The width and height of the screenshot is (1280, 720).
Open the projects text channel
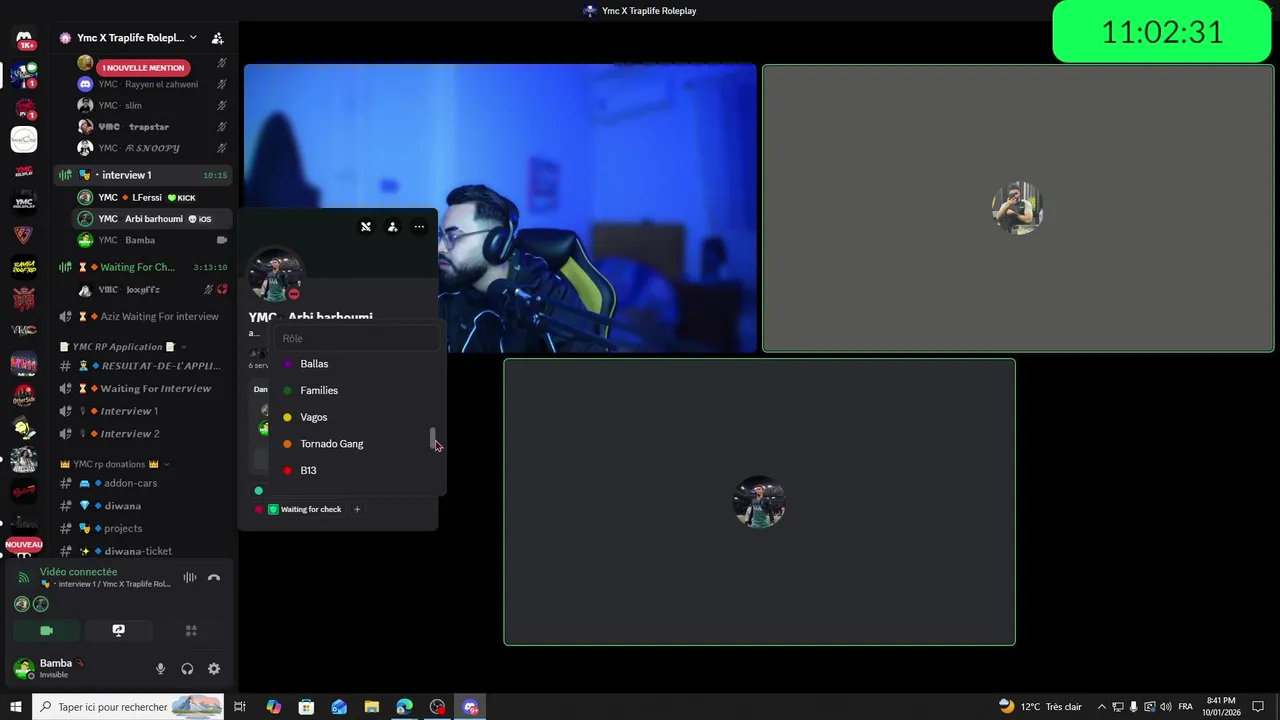144,528
